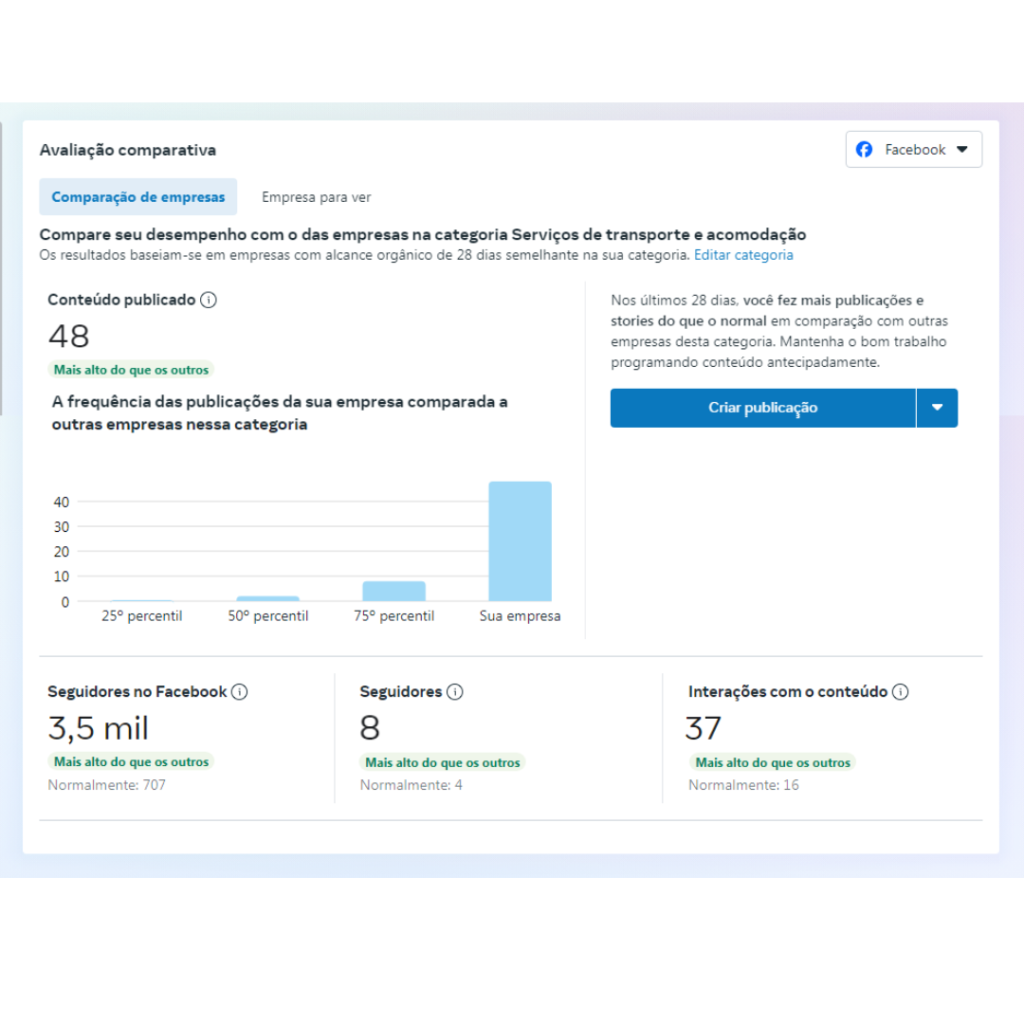Click the Facebook logo in platform selector
The image size is (1024, 1024).
(x=864, y=150)
